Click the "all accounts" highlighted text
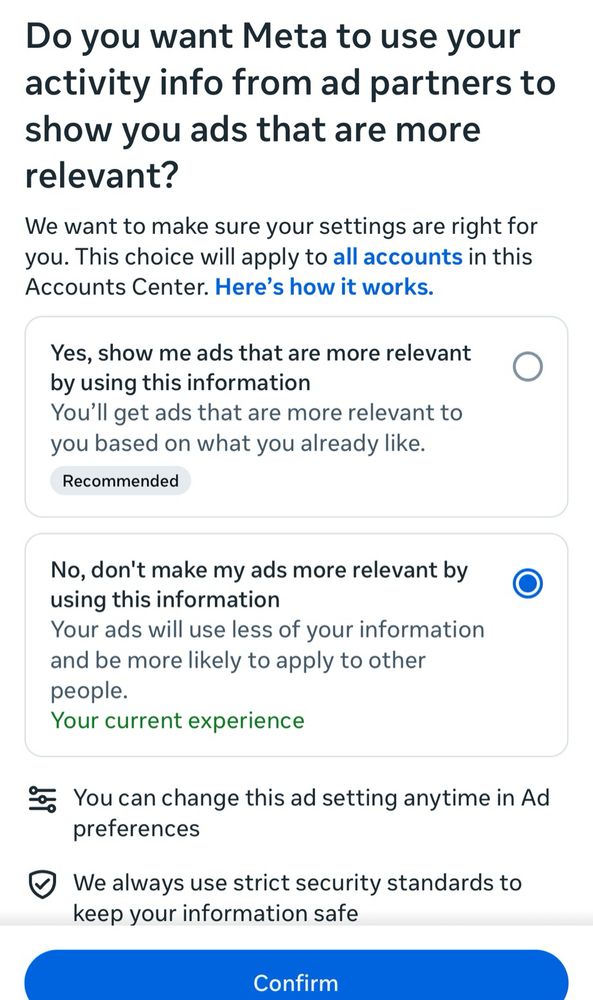This screenshot has width=593, height=1000. click(396, 257)
